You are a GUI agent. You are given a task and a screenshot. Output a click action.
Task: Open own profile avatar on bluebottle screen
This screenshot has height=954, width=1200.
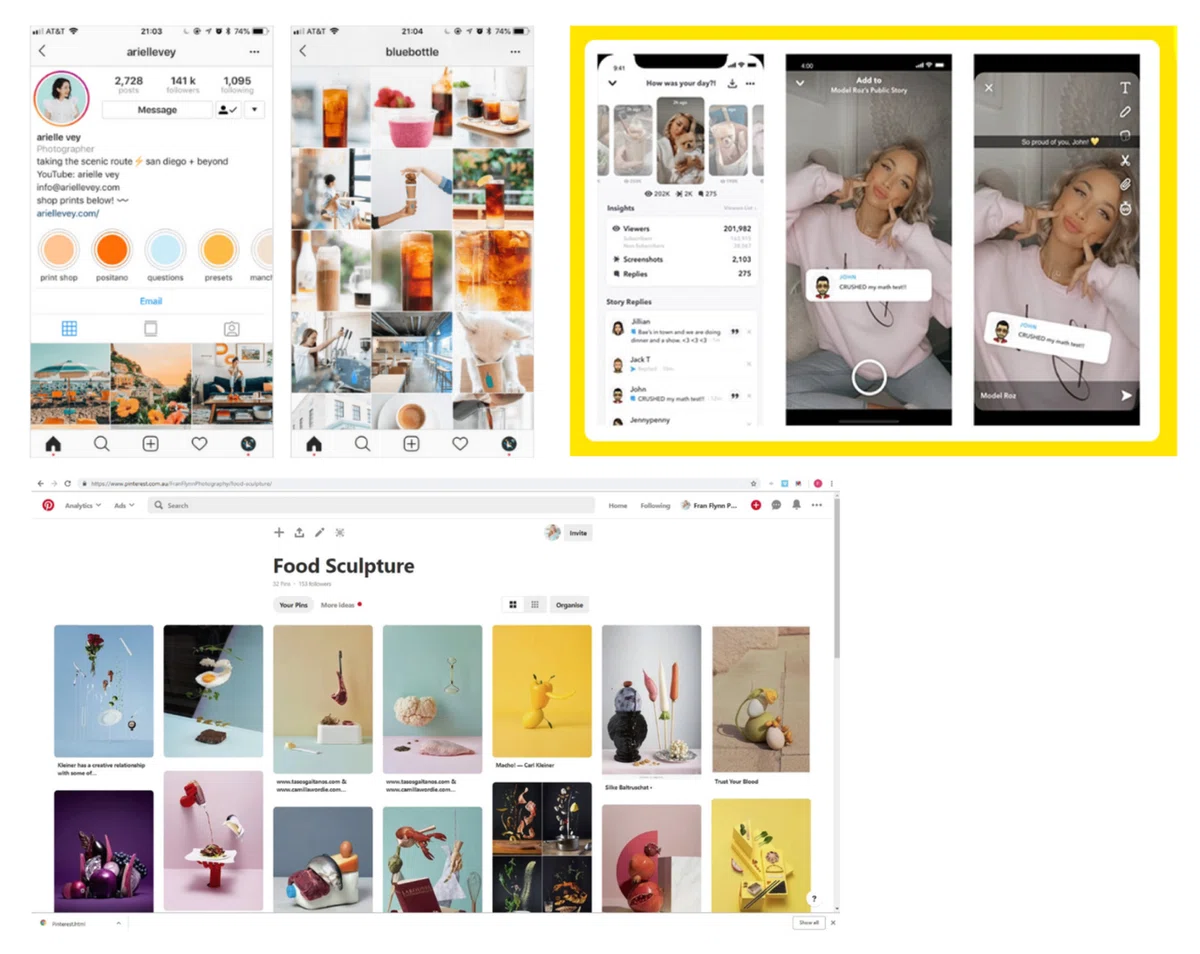coord(508,443)
